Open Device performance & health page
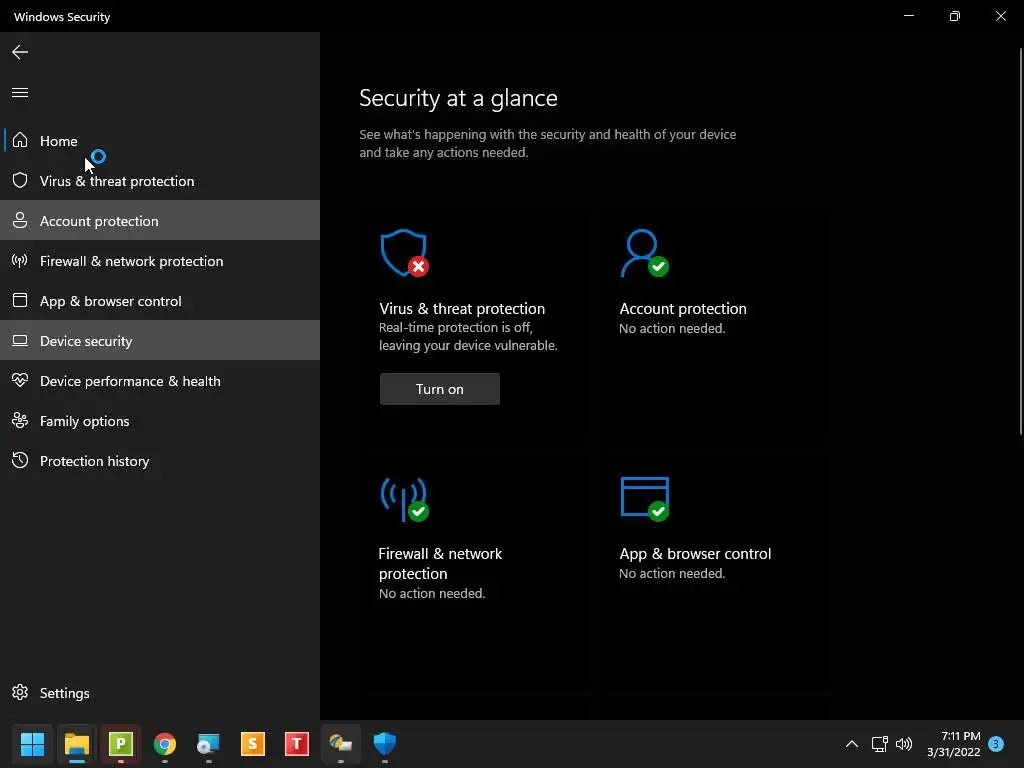 (160, 381)
